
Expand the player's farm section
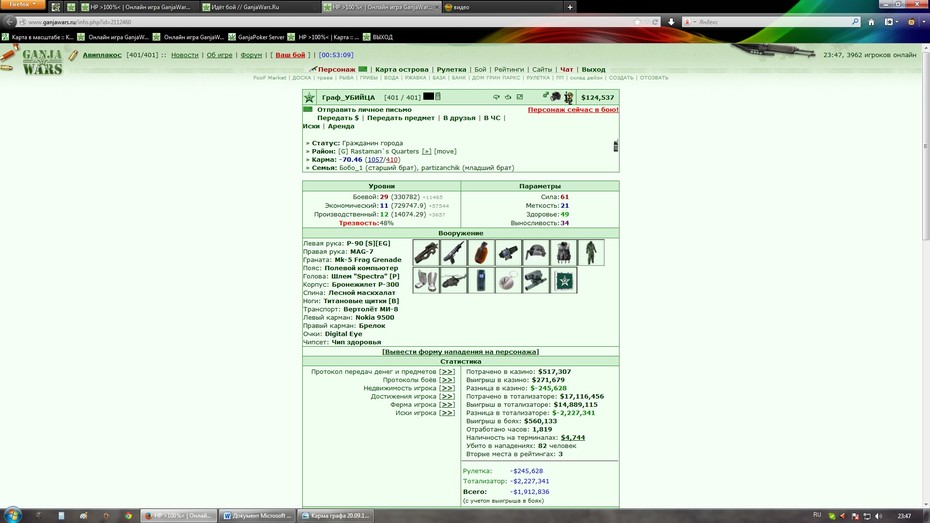coord(447,405)
